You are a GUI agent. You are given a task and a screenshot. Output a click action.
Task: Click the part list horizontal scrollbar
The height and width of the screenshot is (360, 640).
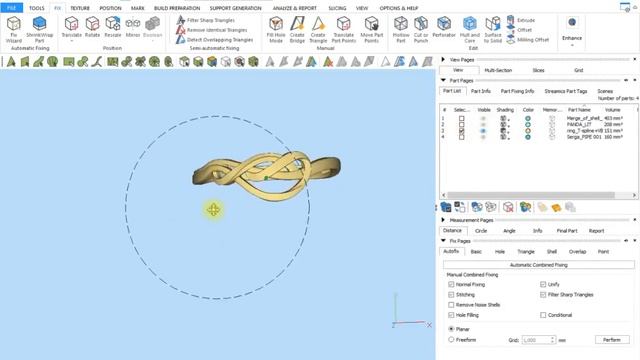531,195
